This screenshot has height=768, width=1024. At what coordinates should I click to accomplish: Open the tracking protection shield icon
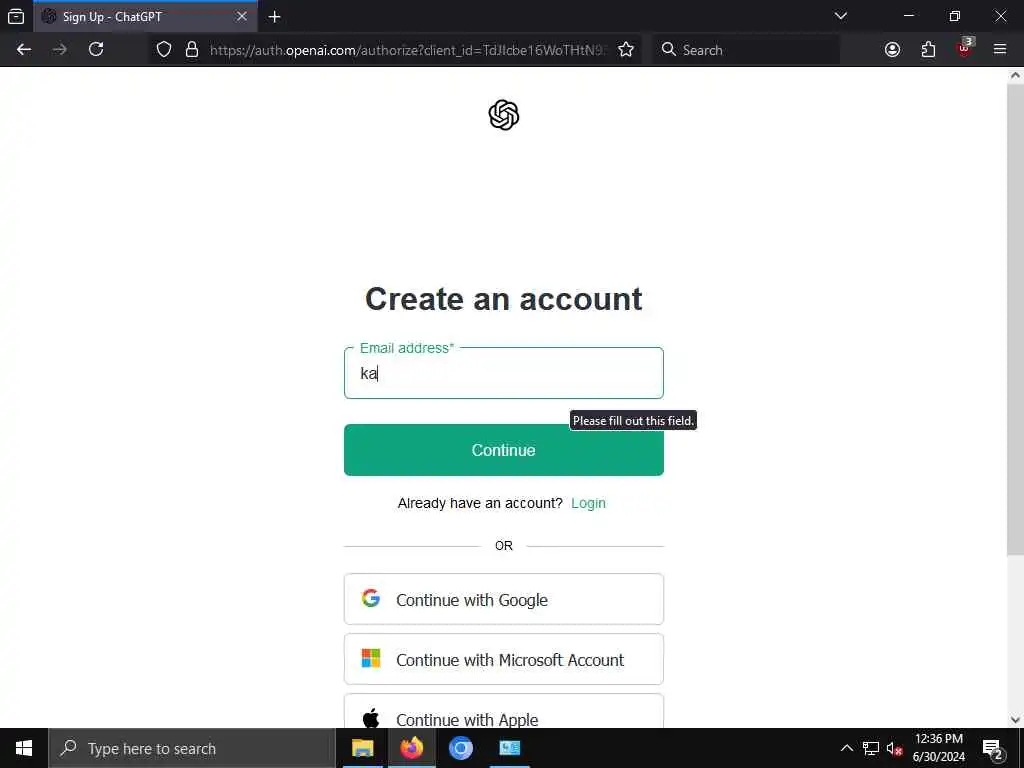pyautogui.click(x=164, y=50)
